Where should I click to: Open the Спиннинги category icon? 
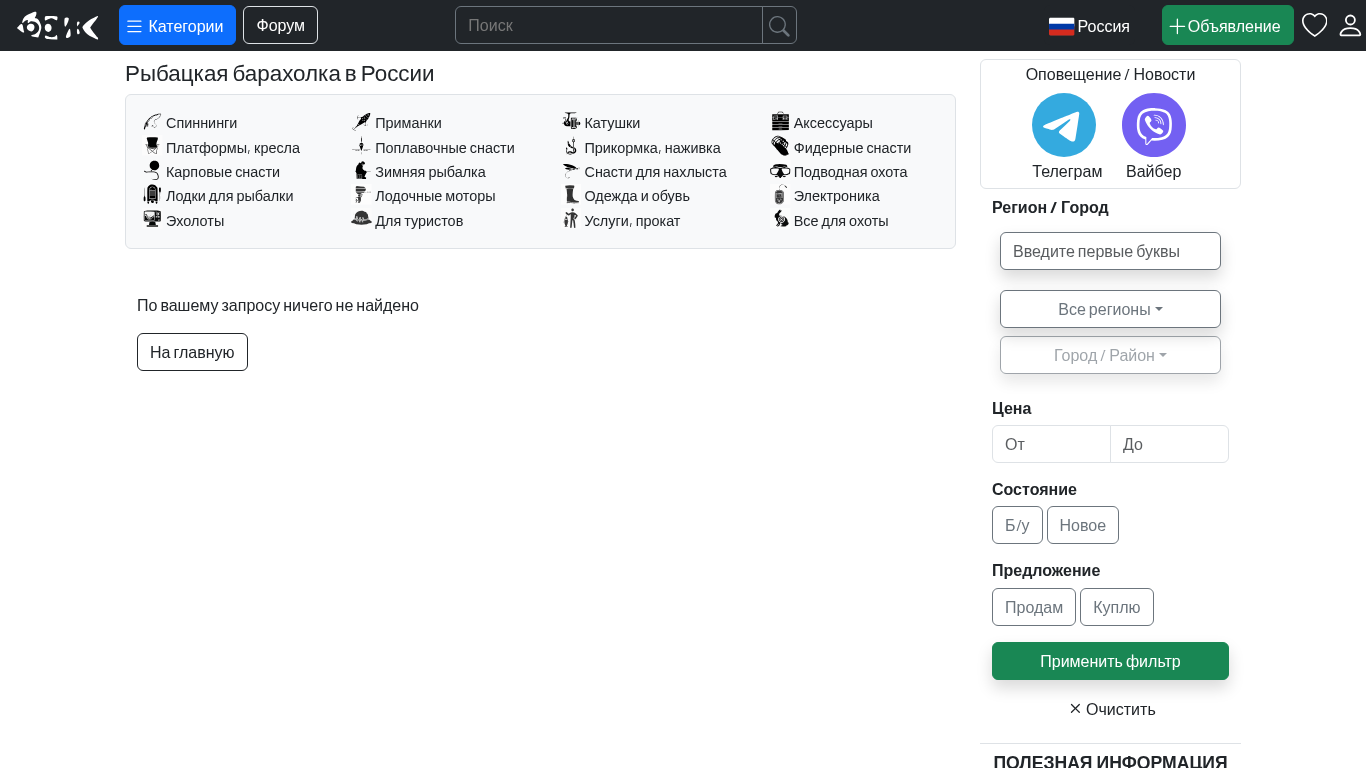click(x=152, y=122)
